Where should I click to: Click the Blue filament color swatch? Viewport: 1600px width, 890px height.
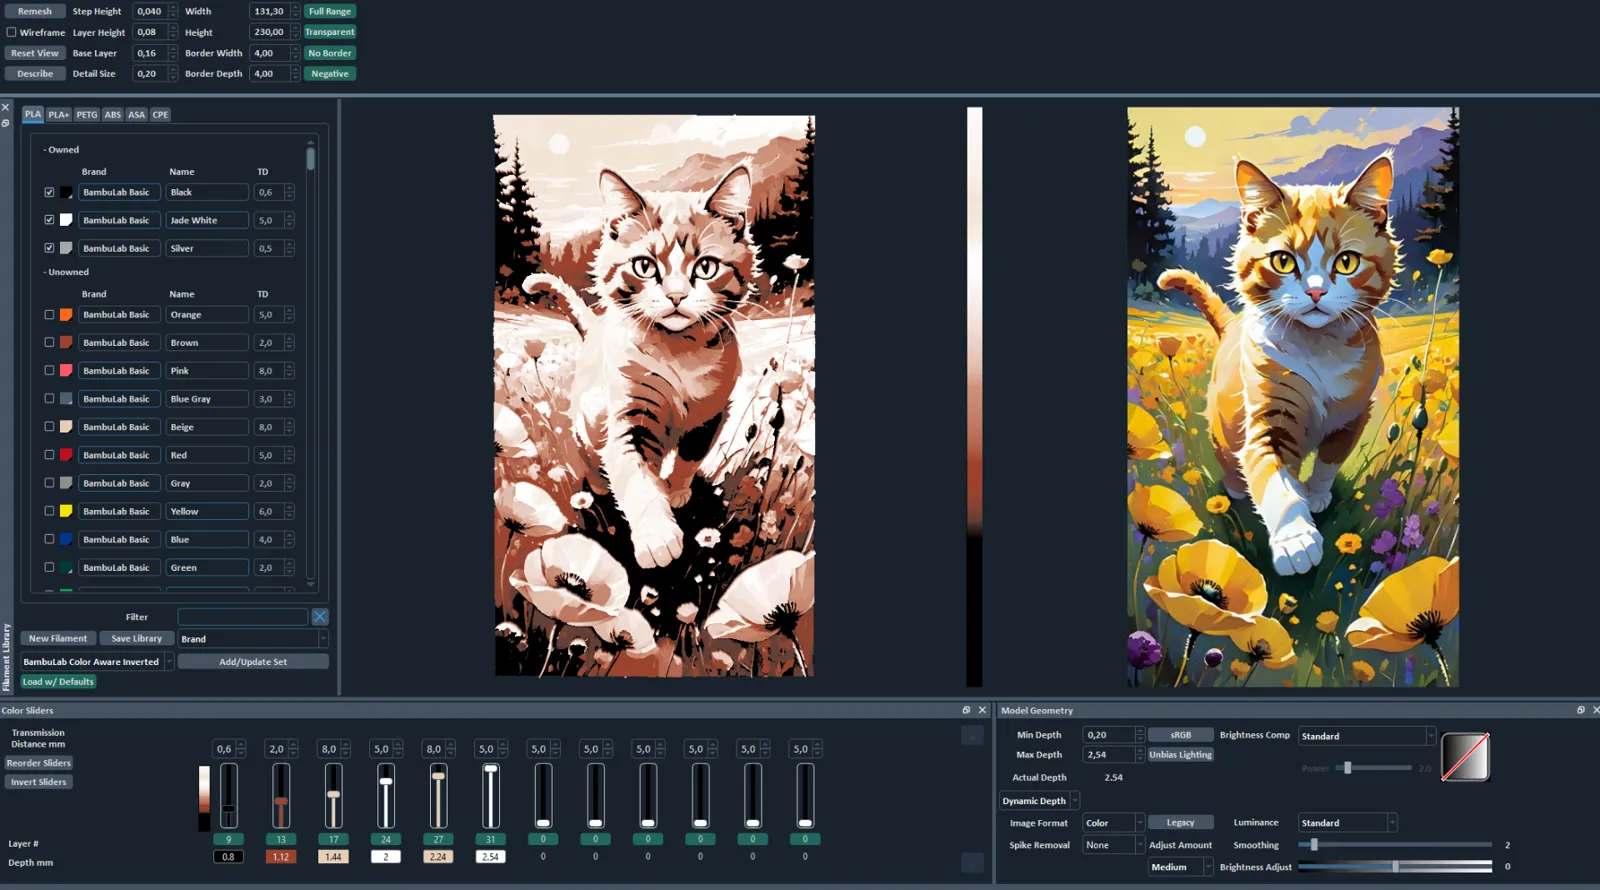point(66,539)
